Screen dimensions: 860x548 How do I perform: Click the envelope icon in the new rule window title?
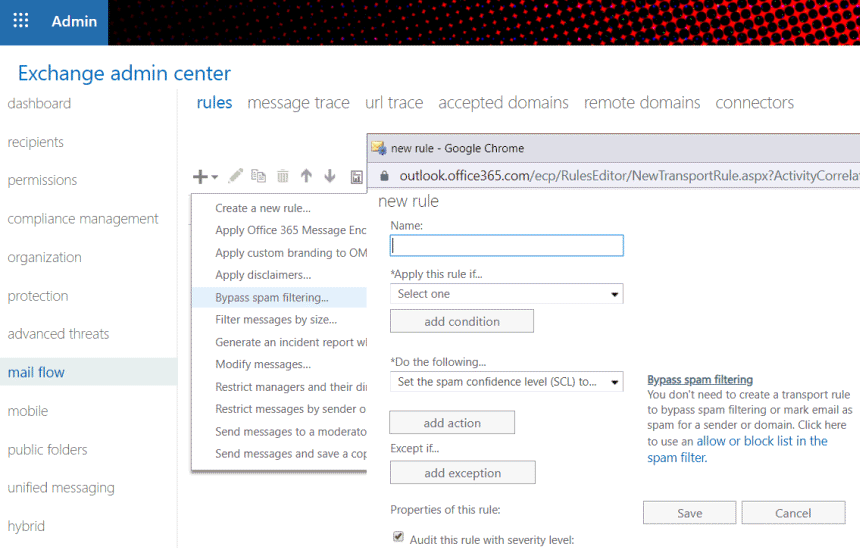tap(378, 148)
